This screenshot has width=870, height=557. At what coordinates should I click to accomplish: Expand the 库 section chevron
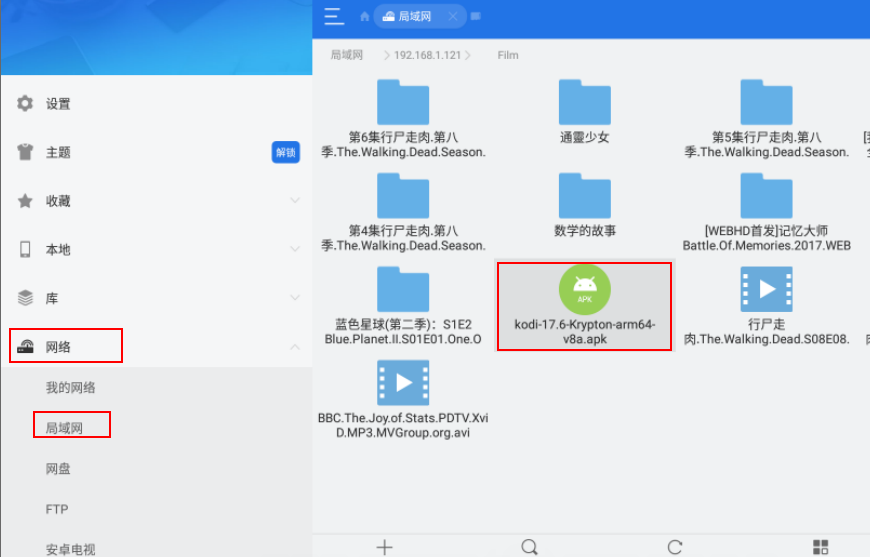[x=295, y=298]
